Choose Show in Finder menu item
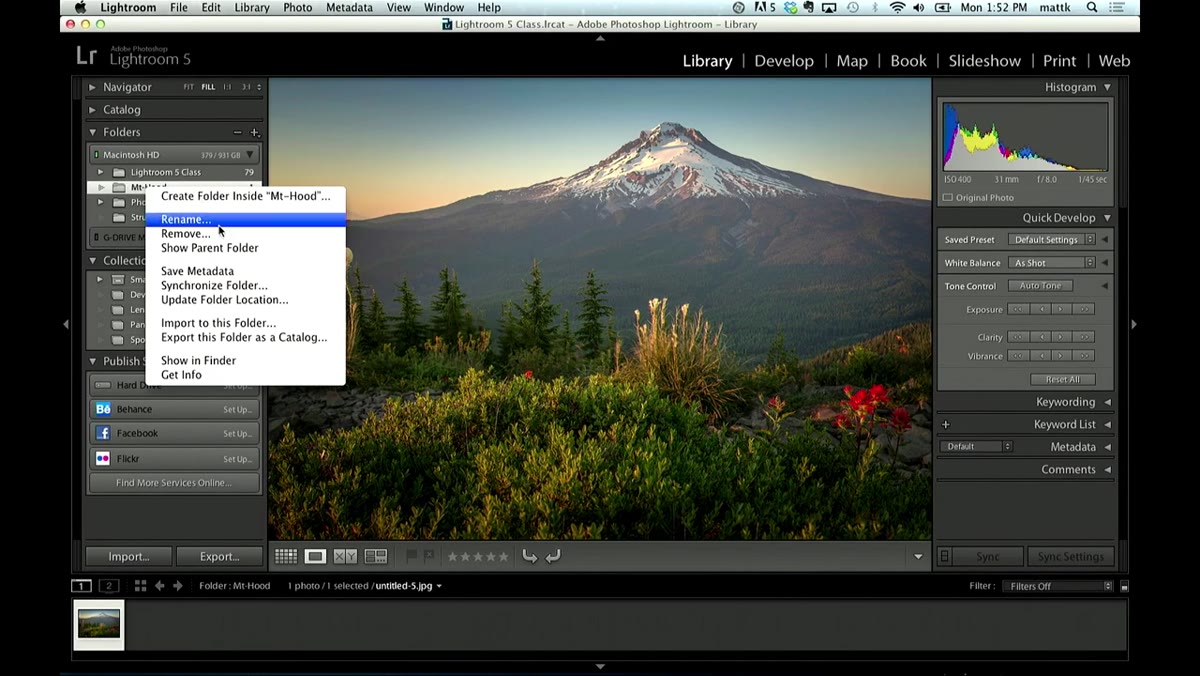The image size is (1200, 676). (x=245, y=360)
